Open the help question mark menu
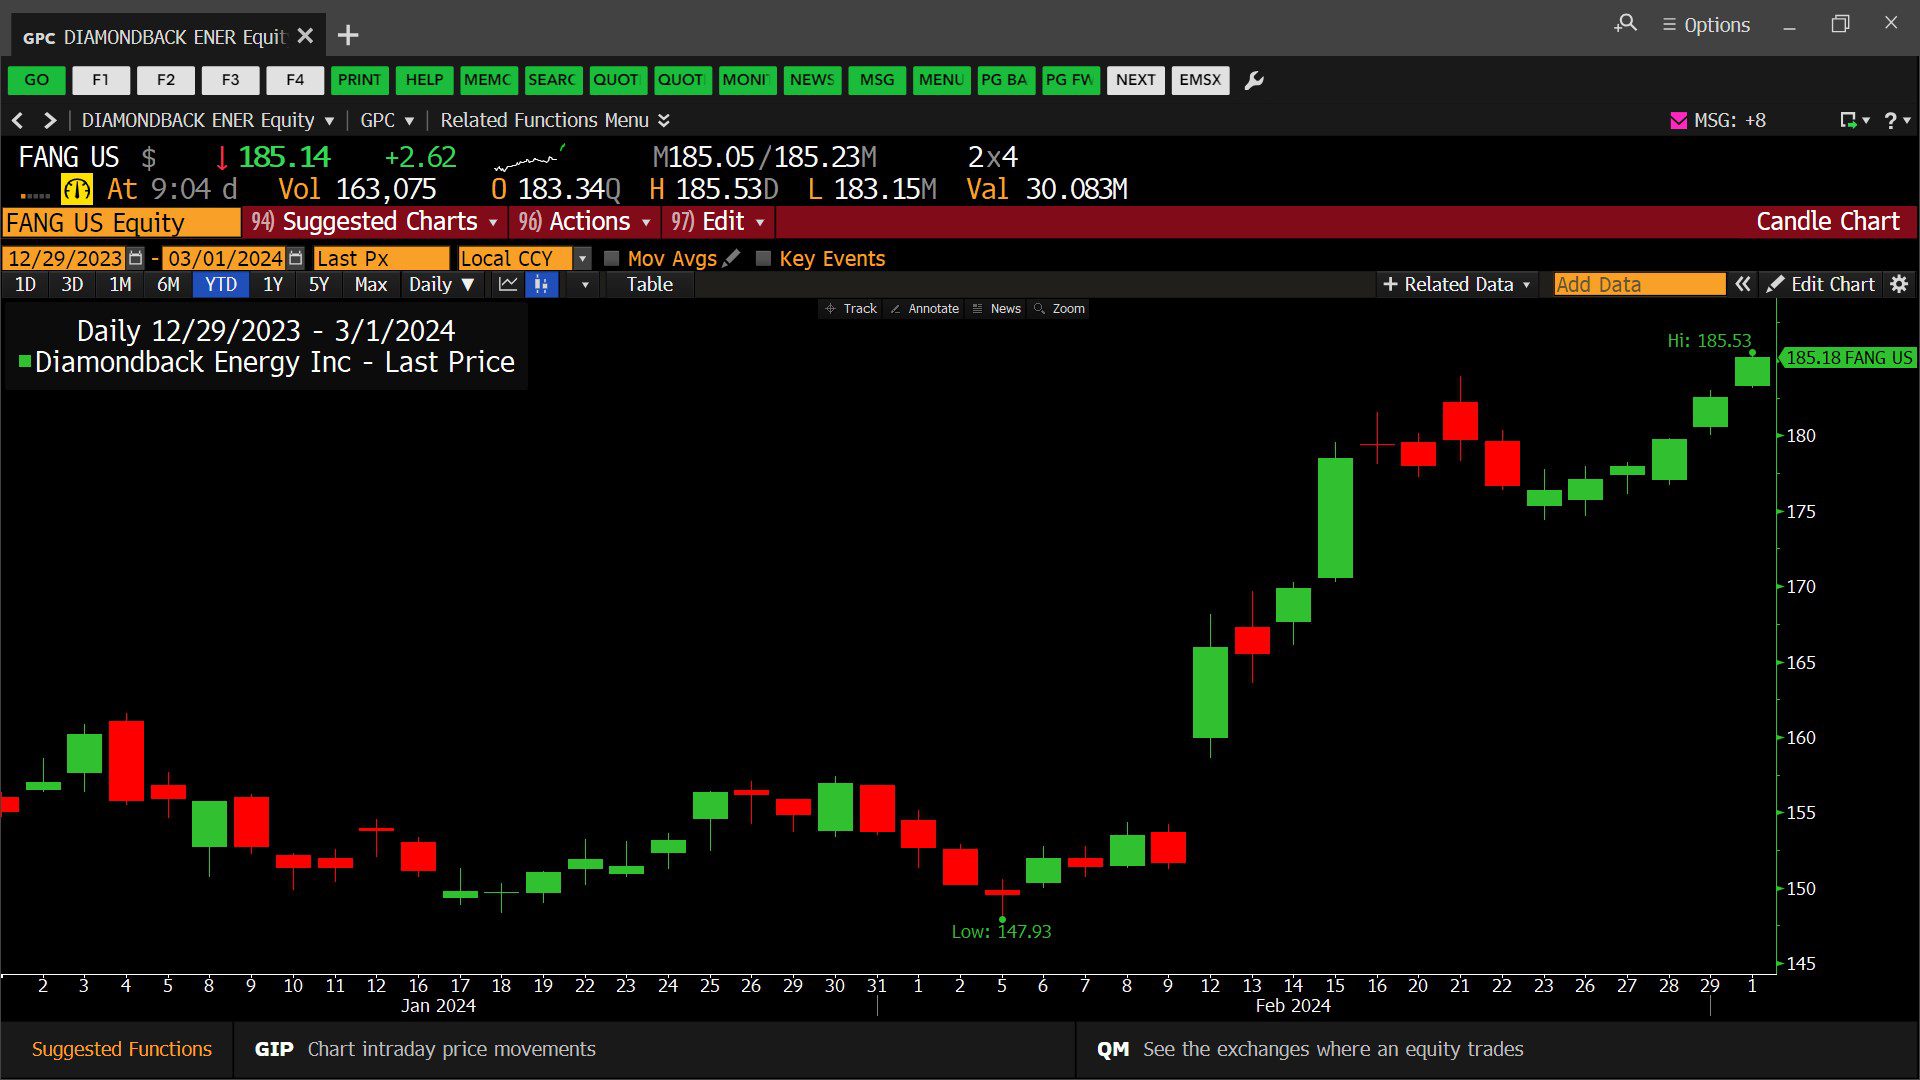1920x1080 pixels. pos(1897,121)
